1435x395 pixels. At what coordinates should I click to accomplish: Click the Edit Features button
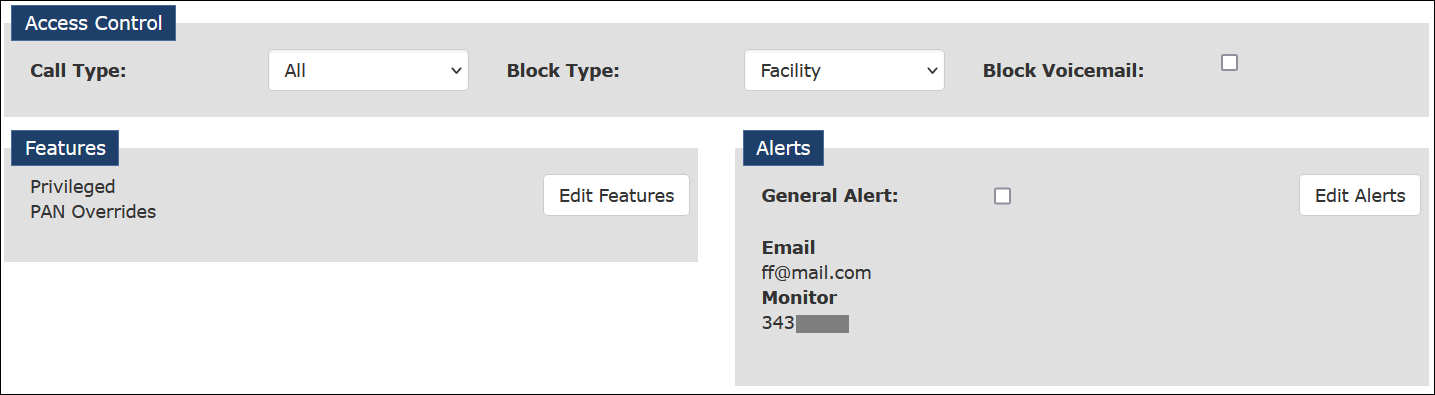tap(617, 195)
